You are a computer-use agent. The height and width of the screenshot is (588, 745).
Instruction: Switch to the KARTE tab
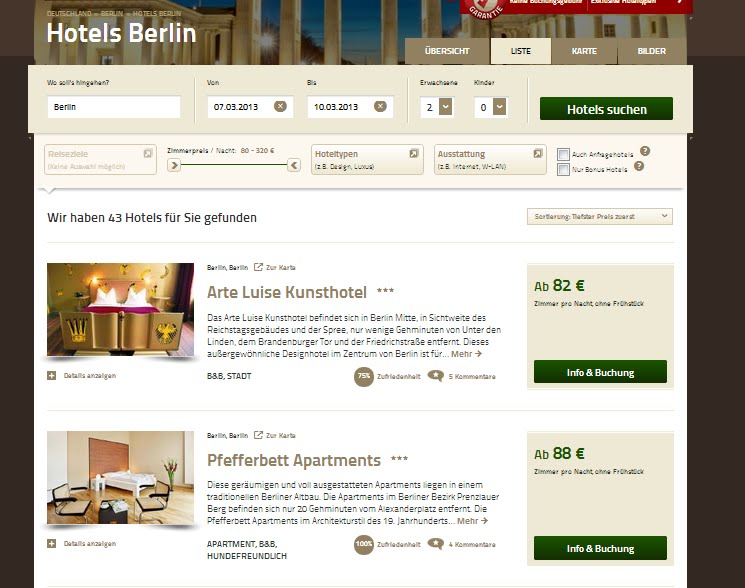point(584,51)
